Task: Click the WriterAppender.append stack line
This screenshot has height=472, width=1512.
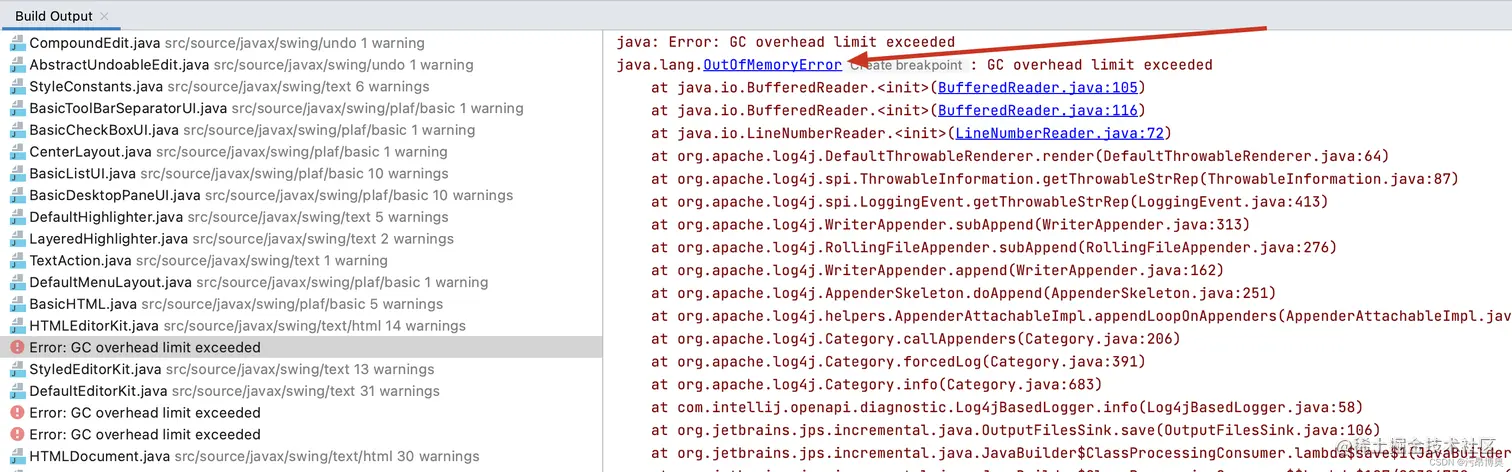Action: 937,270
